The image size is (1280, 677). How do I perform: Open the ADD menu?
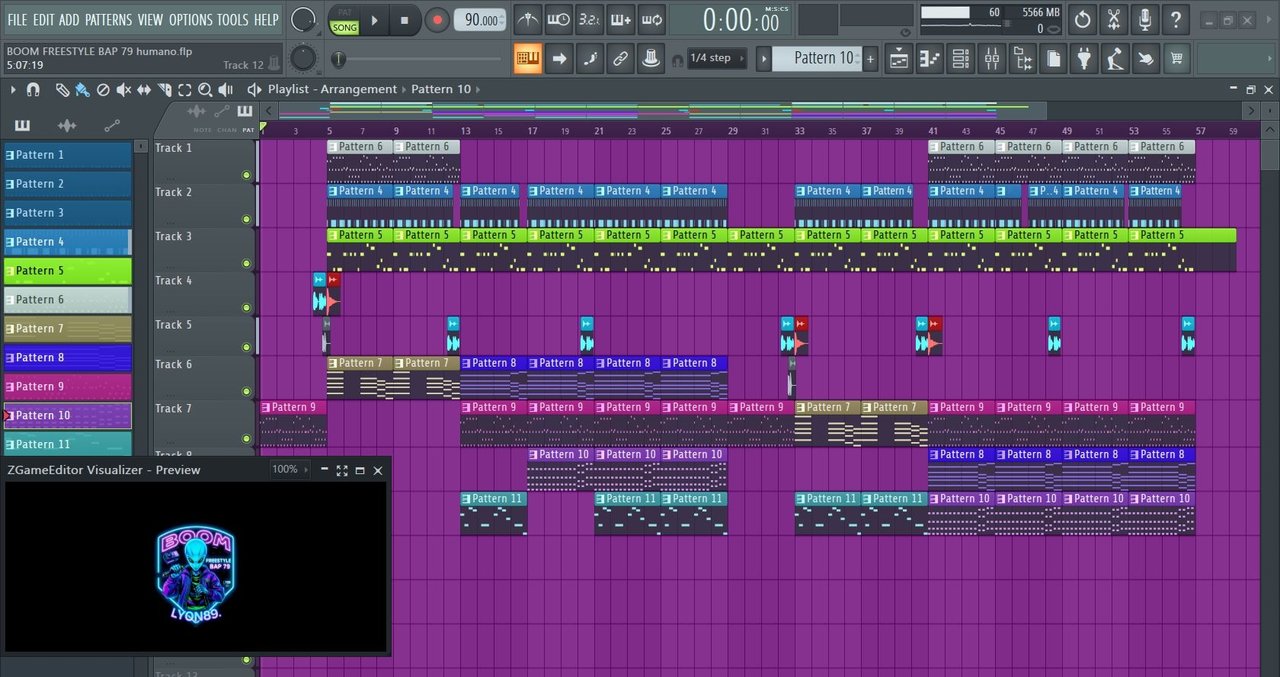[69, 20]
